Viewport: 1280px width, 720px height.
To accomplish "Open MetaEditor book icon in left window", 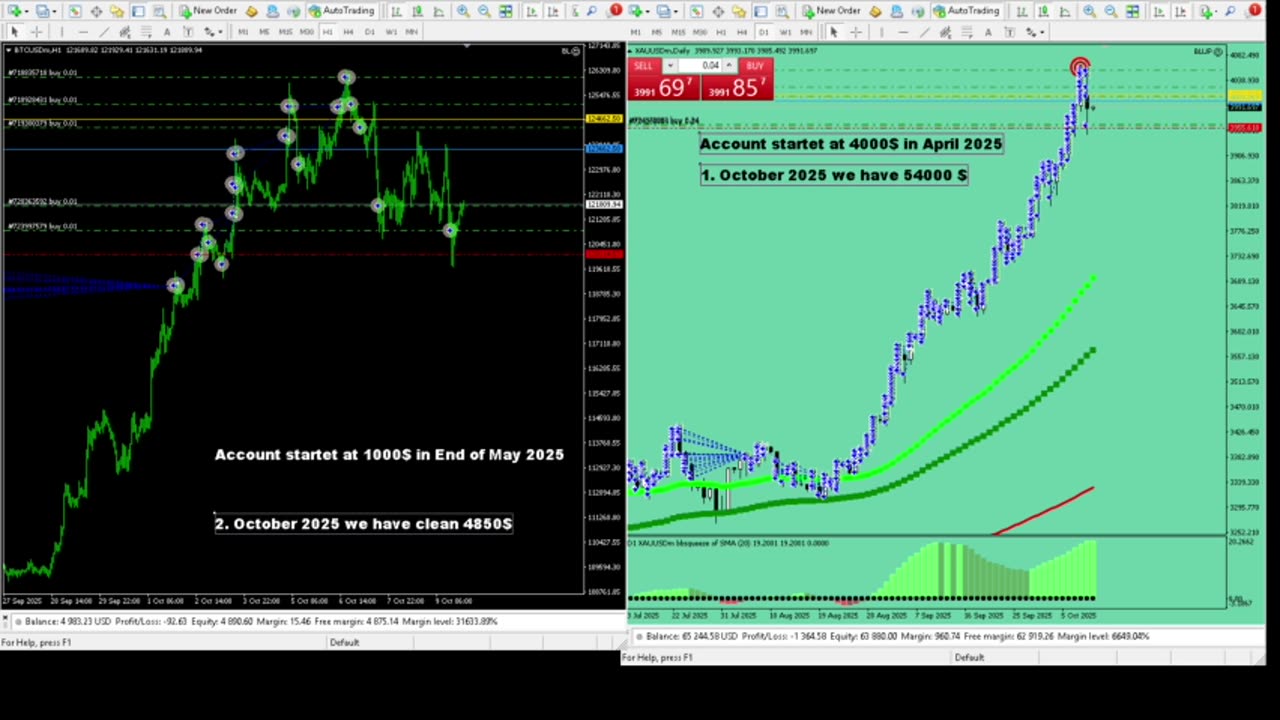I will pyautogui.click(x=251, y=11).
